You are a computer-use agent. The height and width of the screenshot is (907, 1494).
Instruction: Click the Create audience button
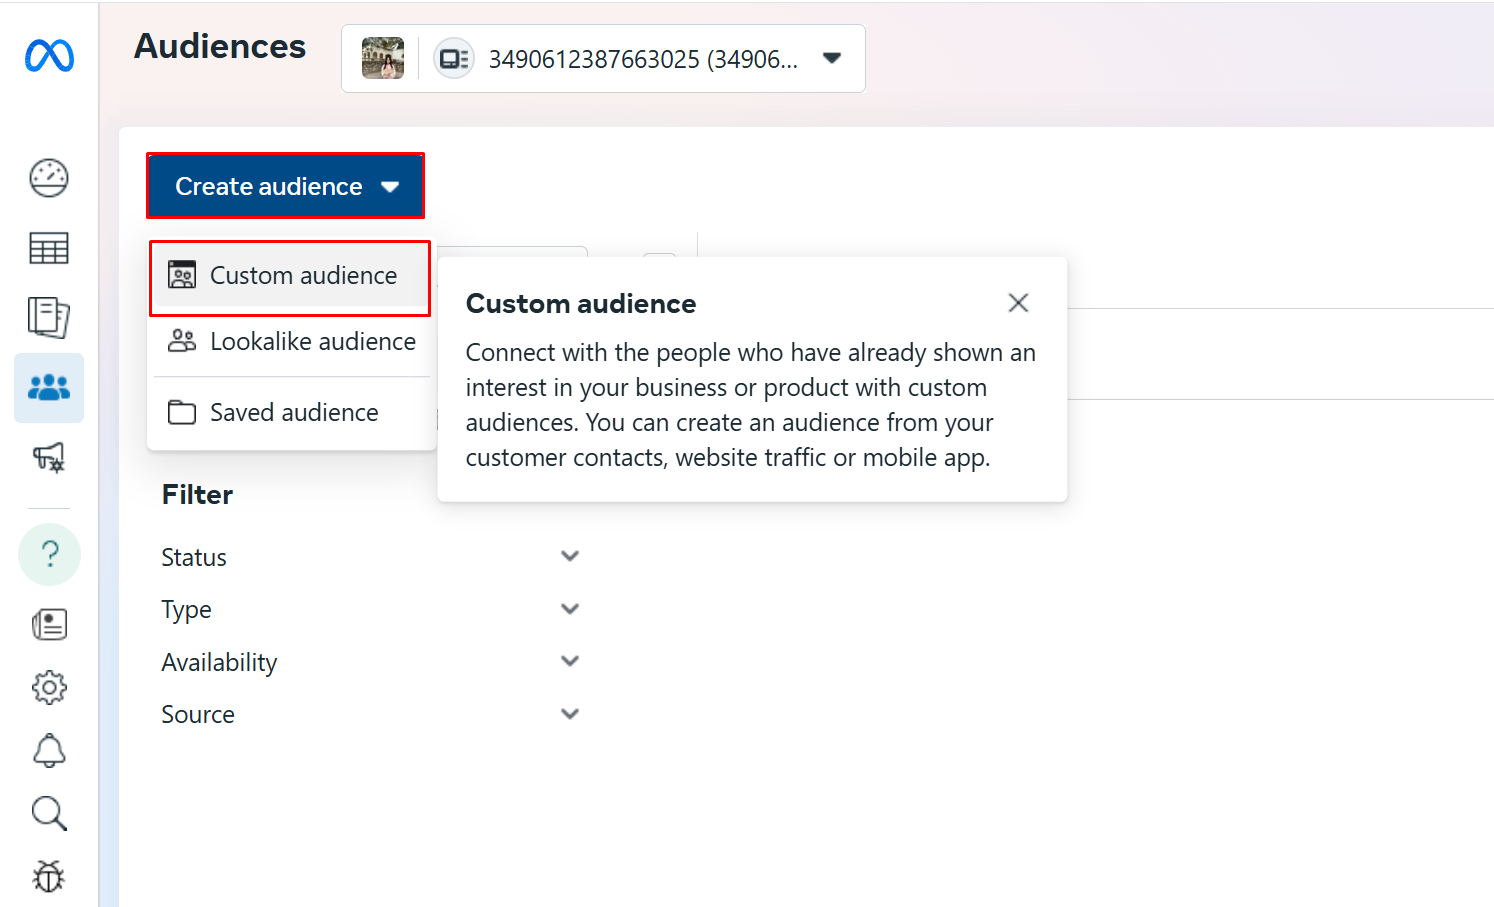coord(286,186)
